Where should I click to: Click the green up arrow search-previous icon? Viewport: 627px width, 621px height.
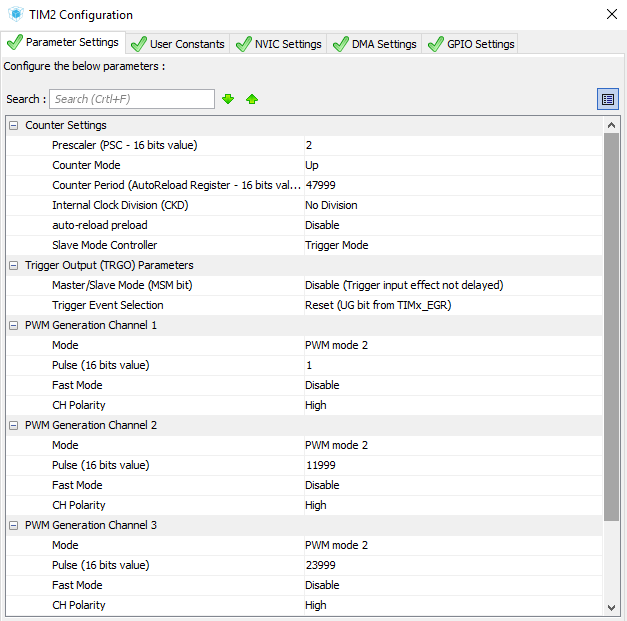click(252, 99)
